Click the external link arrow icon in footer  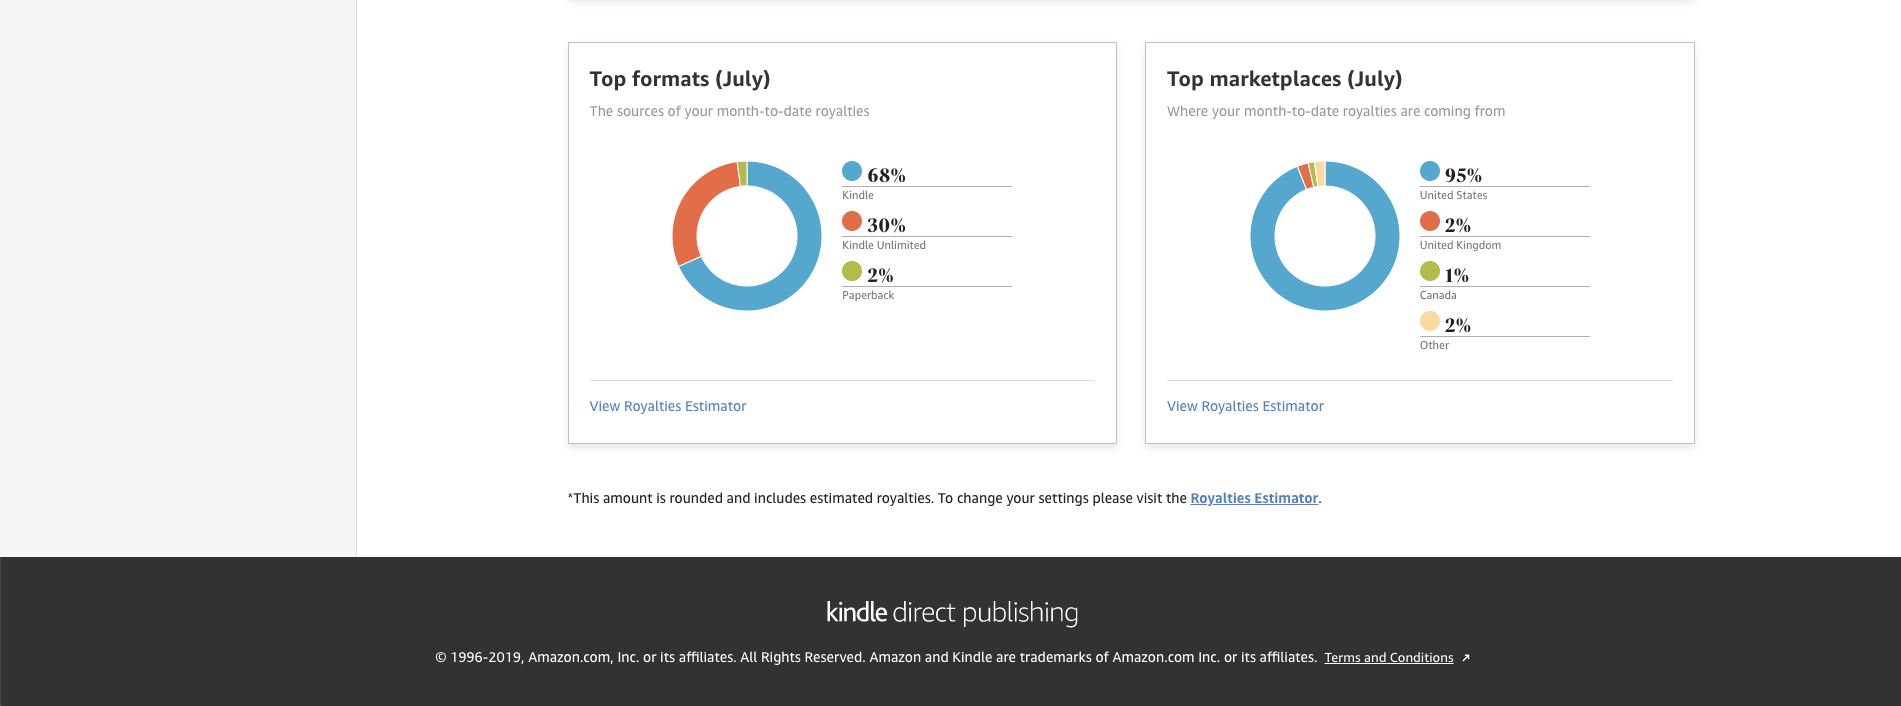click(1466, 658)
